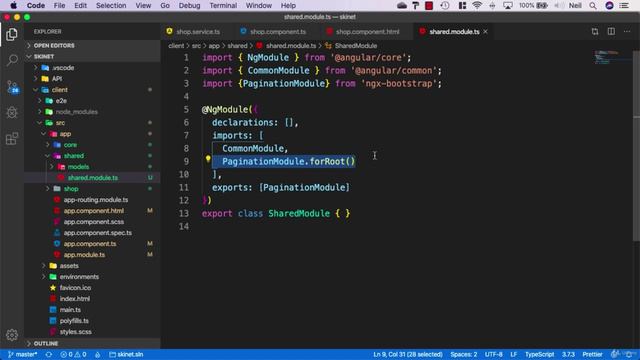640x360 pixels.
Task: Expand the node_modules folder
Action: coord(92,111)
